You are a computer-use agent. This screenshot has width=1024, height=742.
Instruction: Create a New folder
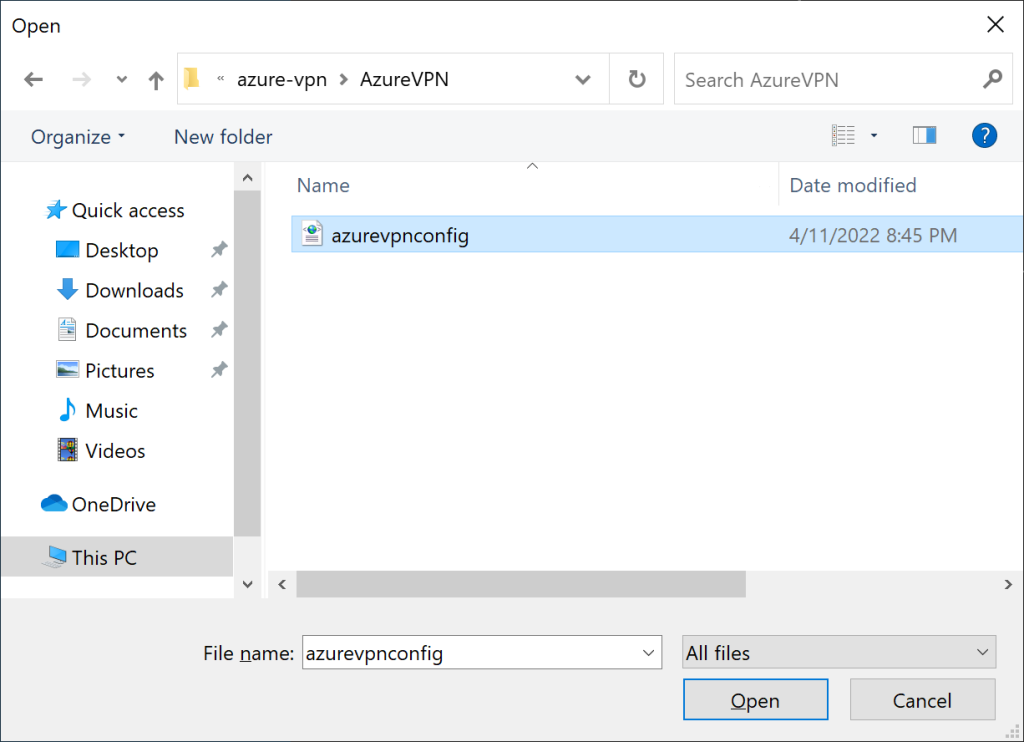point(223,137)
